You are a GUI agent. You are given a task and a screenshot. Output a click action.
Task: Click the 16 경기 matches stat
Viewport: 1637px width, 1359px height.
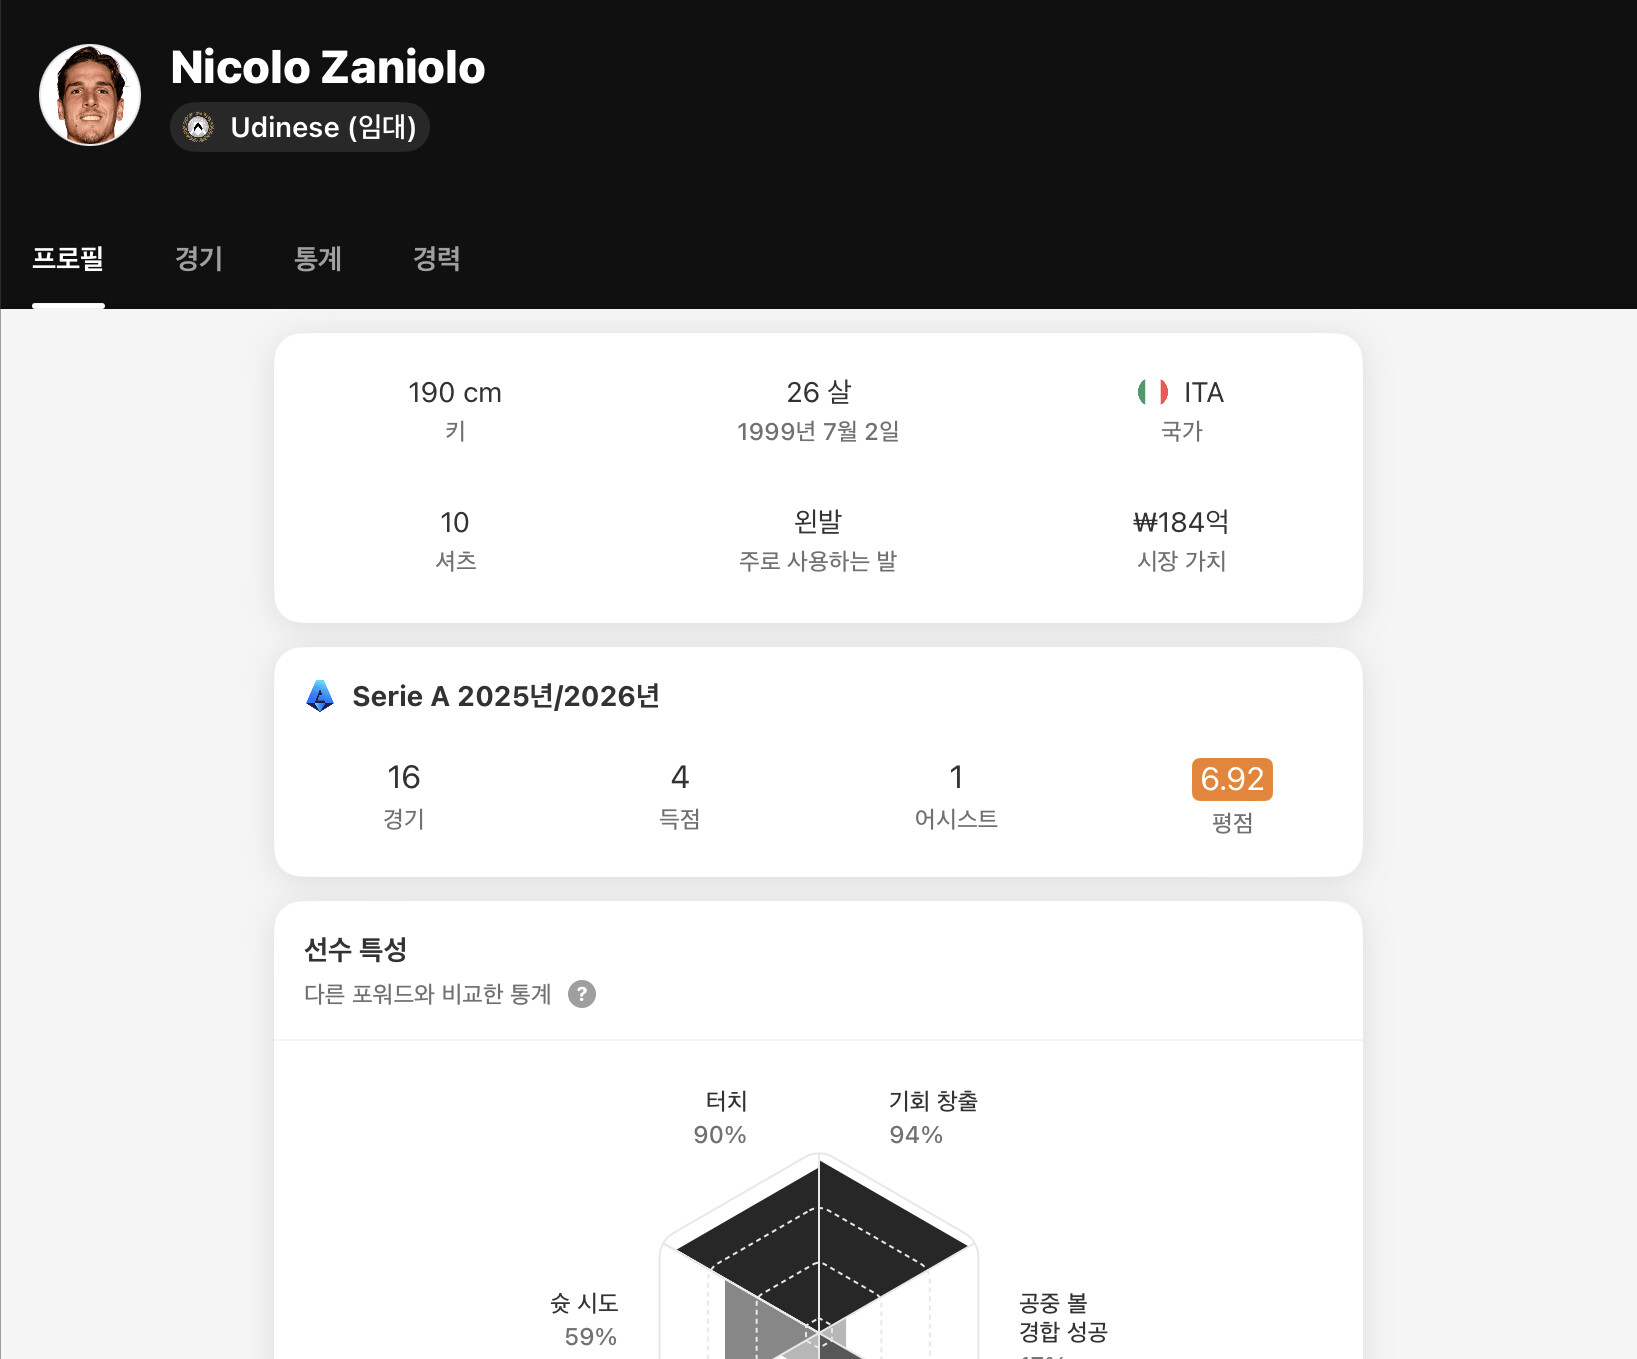(404, 794)
